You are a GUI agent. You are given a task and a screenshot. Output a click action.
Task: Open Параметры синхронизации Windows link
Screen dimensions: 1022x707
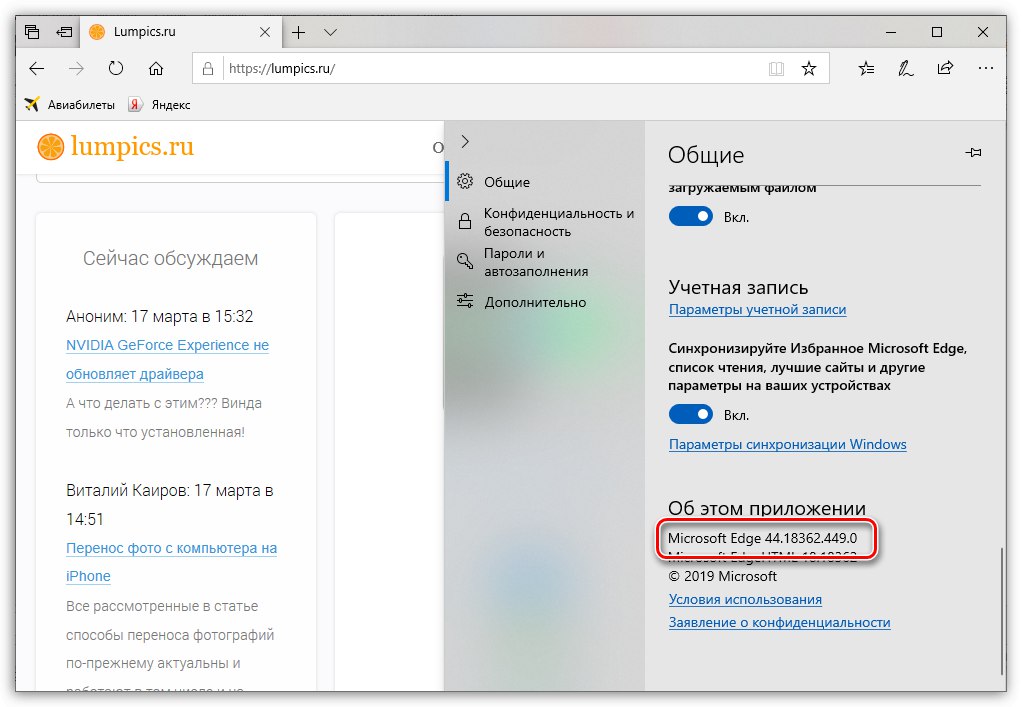(x=787, y=444)
